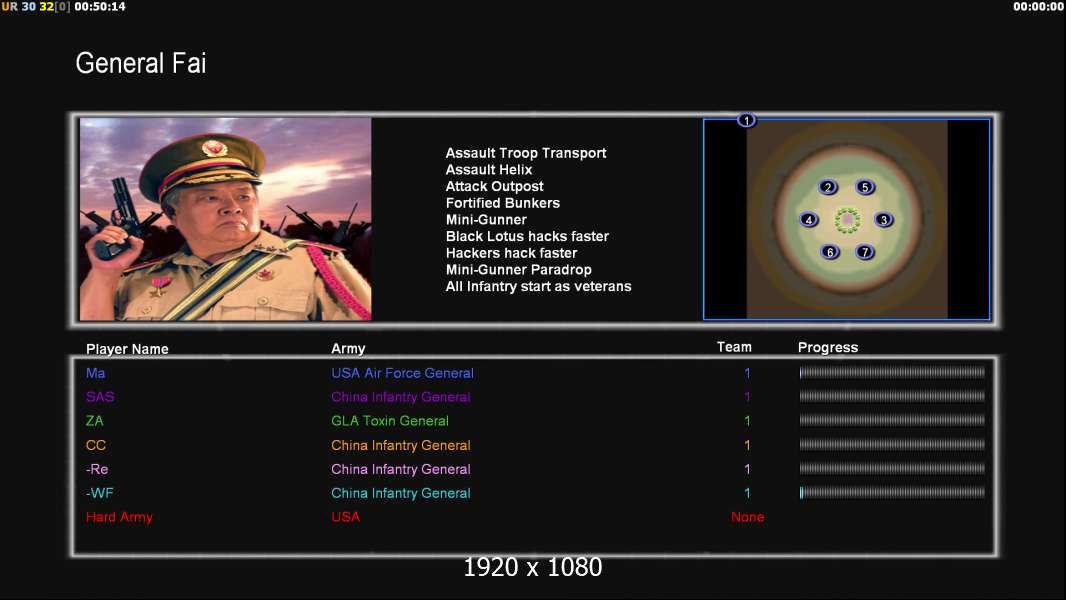
Task: Click Hard Army's 'USA' army text
Action: [x=345, y=517]
